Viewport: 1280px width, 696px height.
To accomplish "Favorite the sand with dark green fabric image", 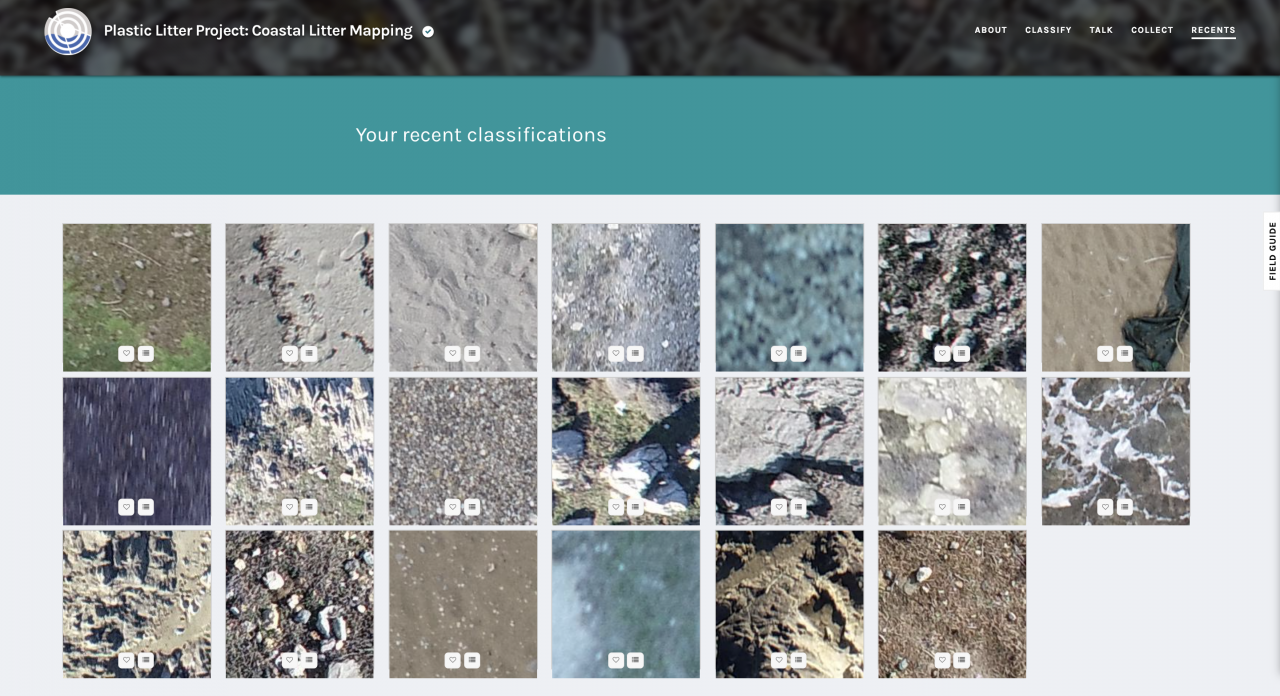I will [x=1105, y=353].
